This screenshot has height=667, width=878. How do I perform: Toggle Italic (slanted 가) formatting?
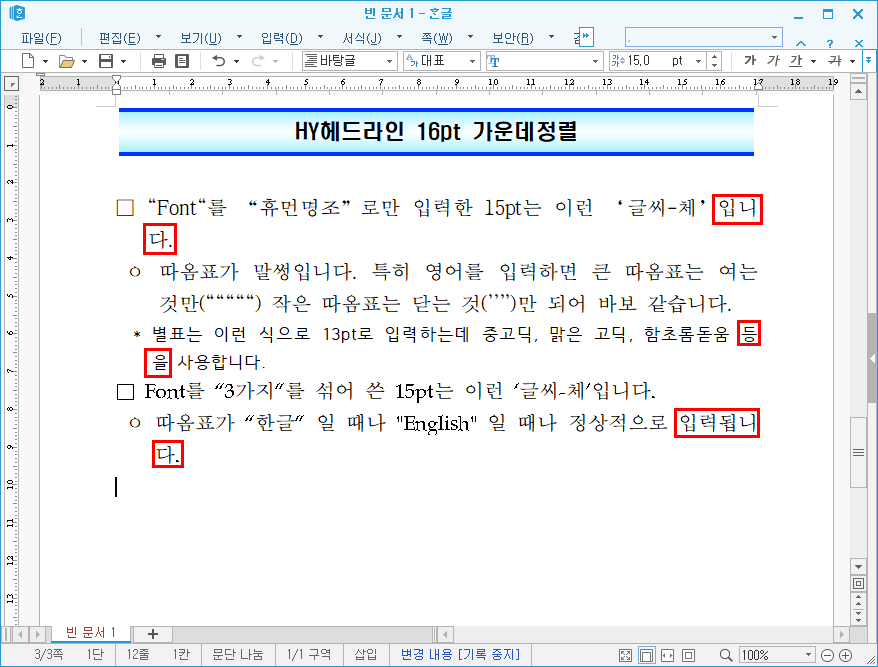point(773,60)
